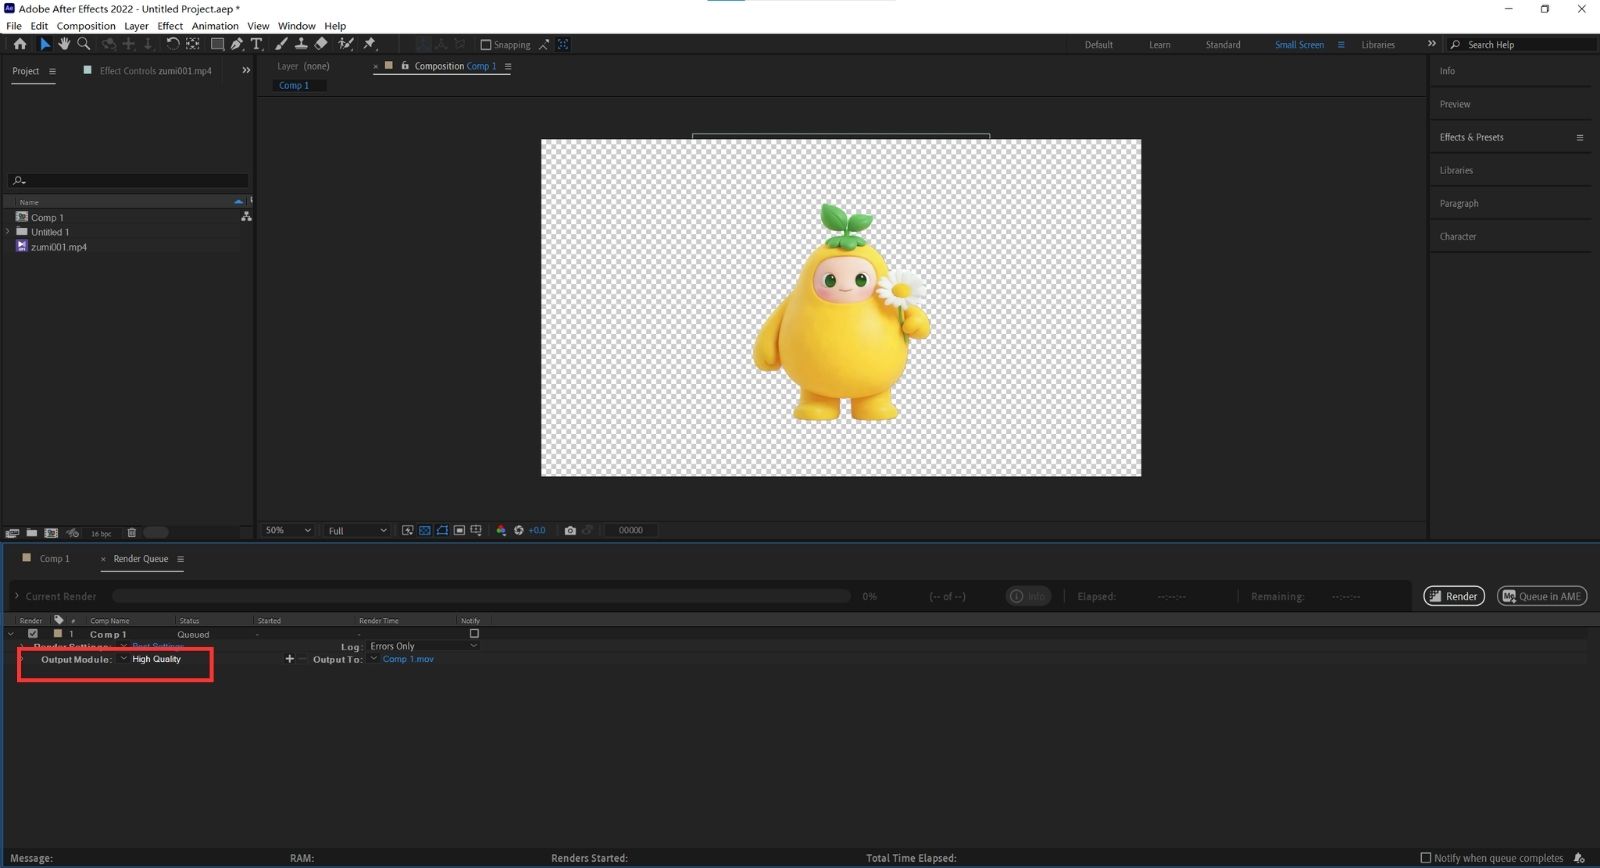Open the 50% magnification dropdown
This screenshot has width=1600, height=868.
(x=288, y=530)
